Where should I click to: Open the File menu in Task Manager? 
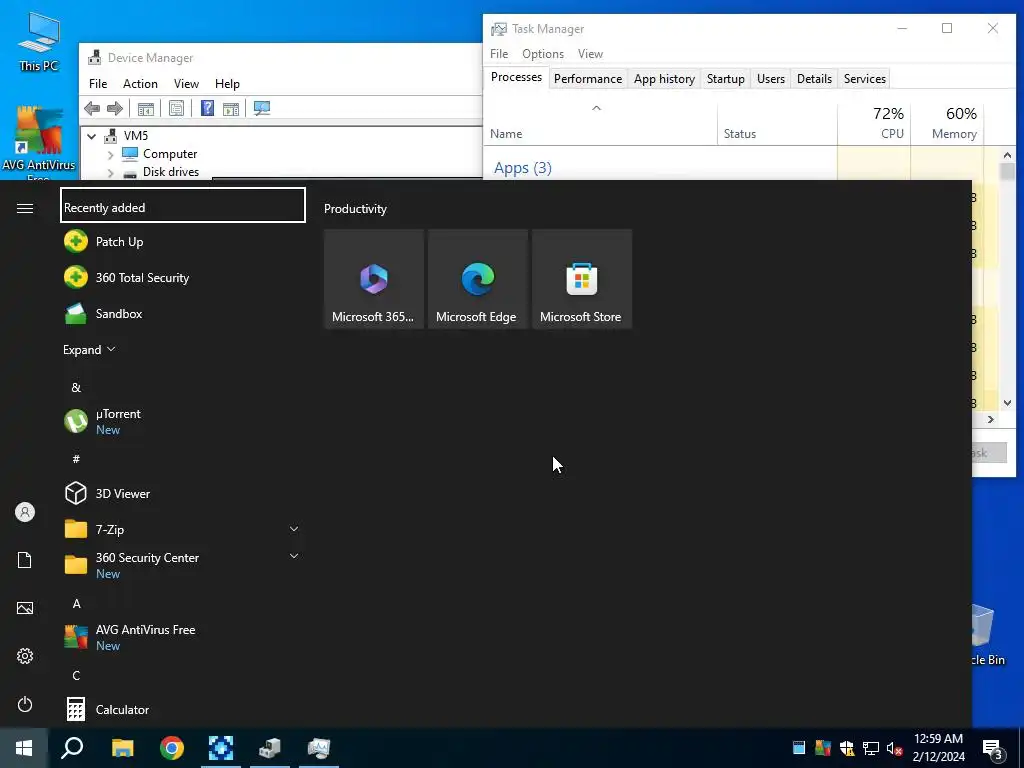[x=499, y=54]
